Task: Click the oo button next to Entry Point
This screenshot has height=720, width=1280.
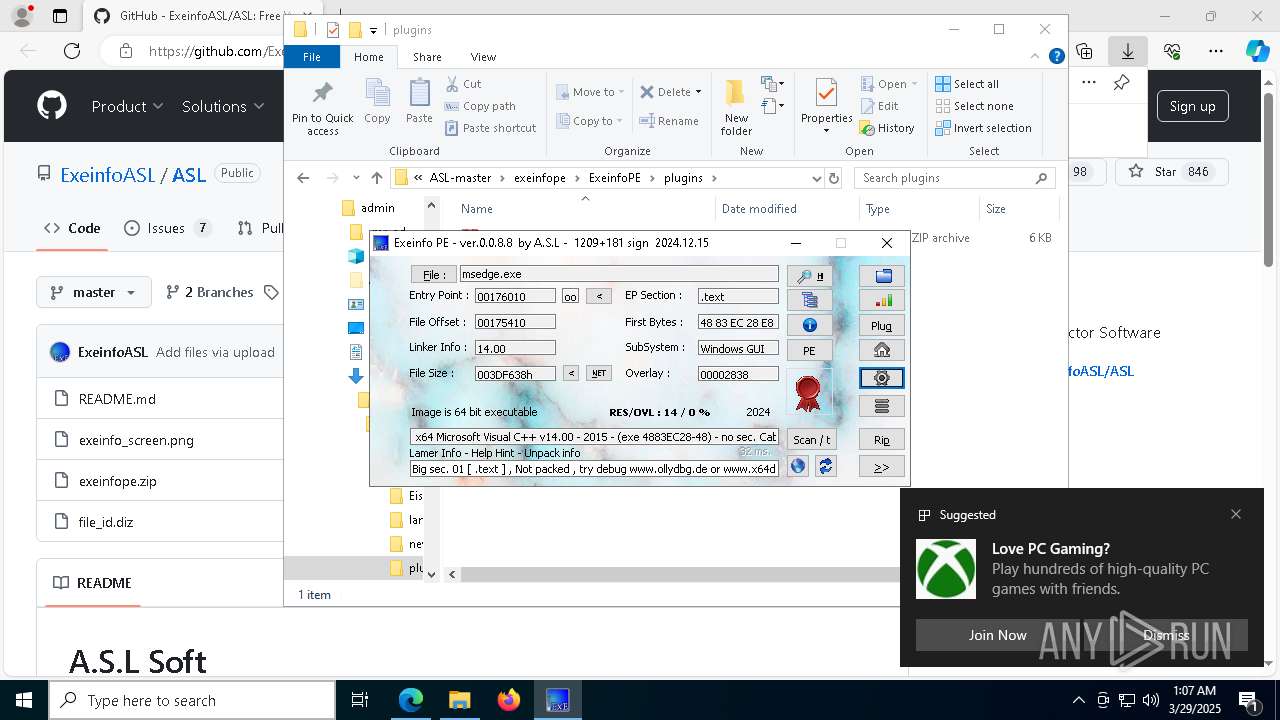Action: coord(570,297)
